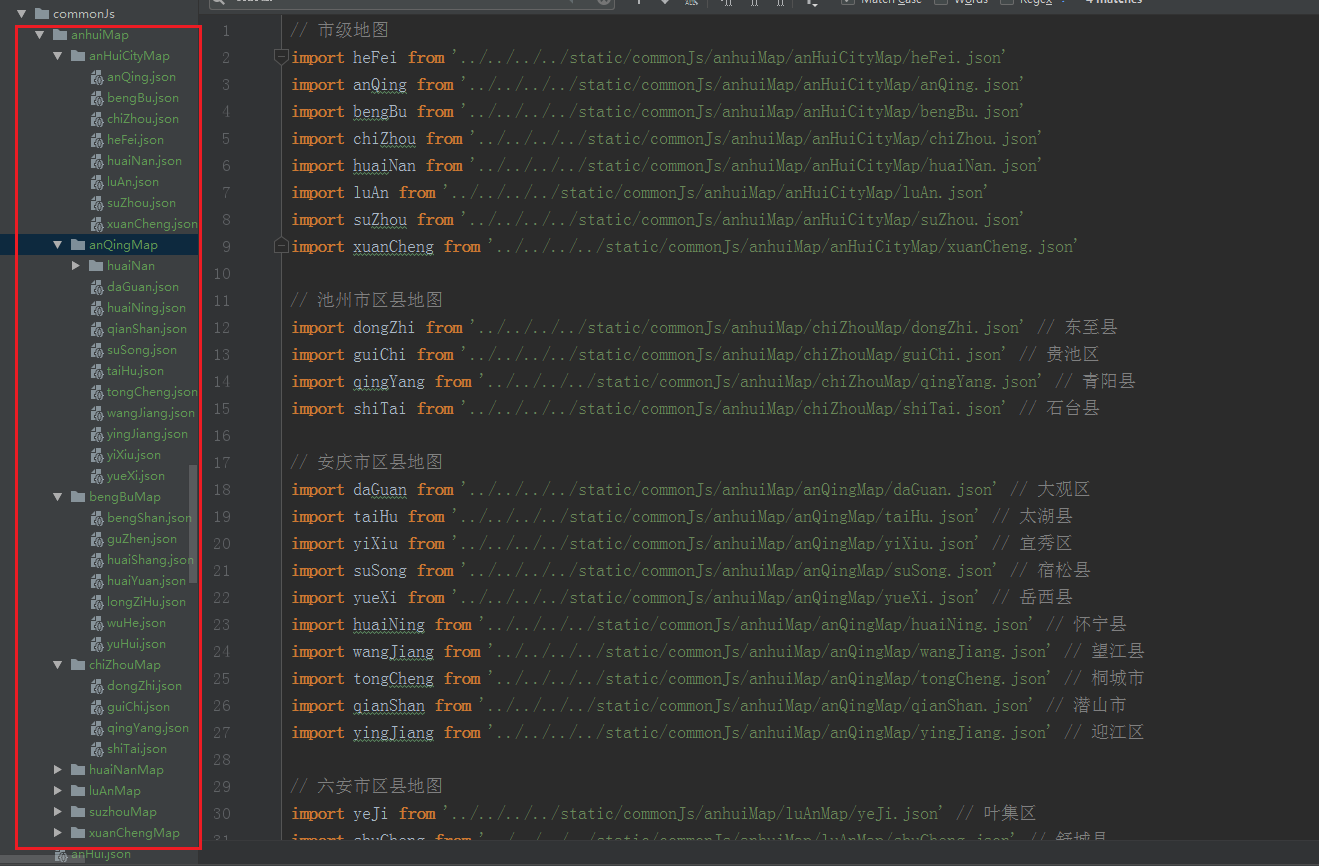
Task: Collapse the anHuiCityMap folder arrow
Action: point(58,56)
